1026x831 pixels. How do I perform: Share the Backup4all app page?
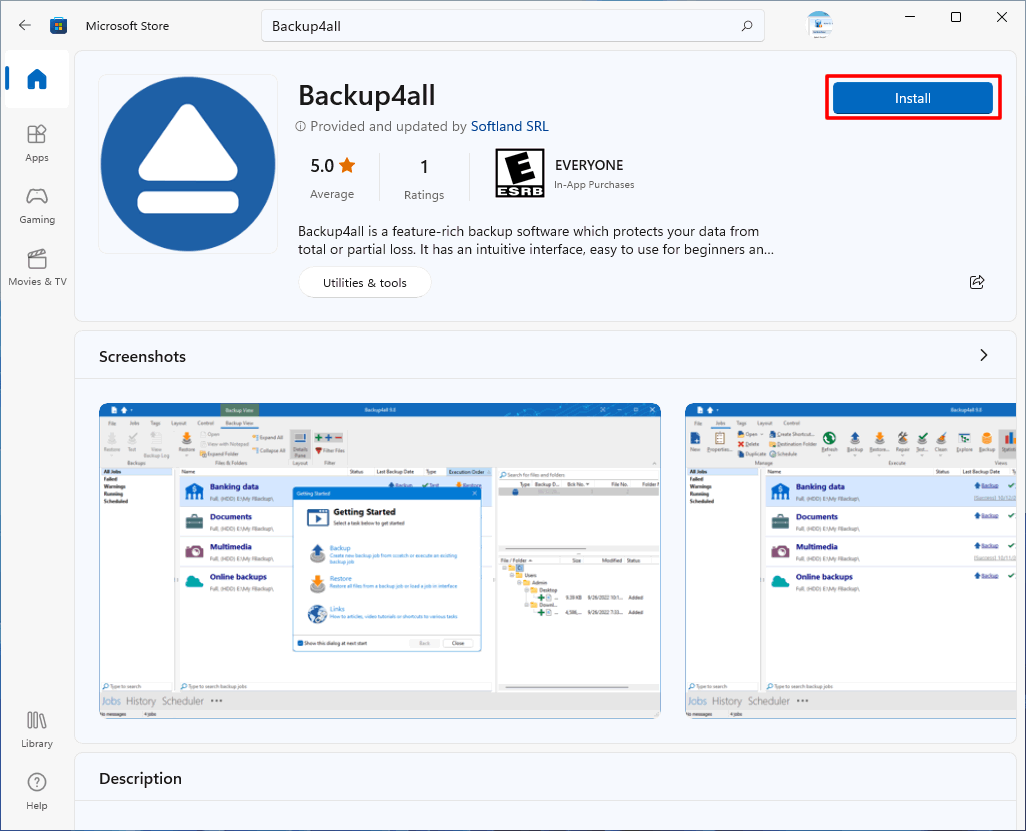coord(977,282)
